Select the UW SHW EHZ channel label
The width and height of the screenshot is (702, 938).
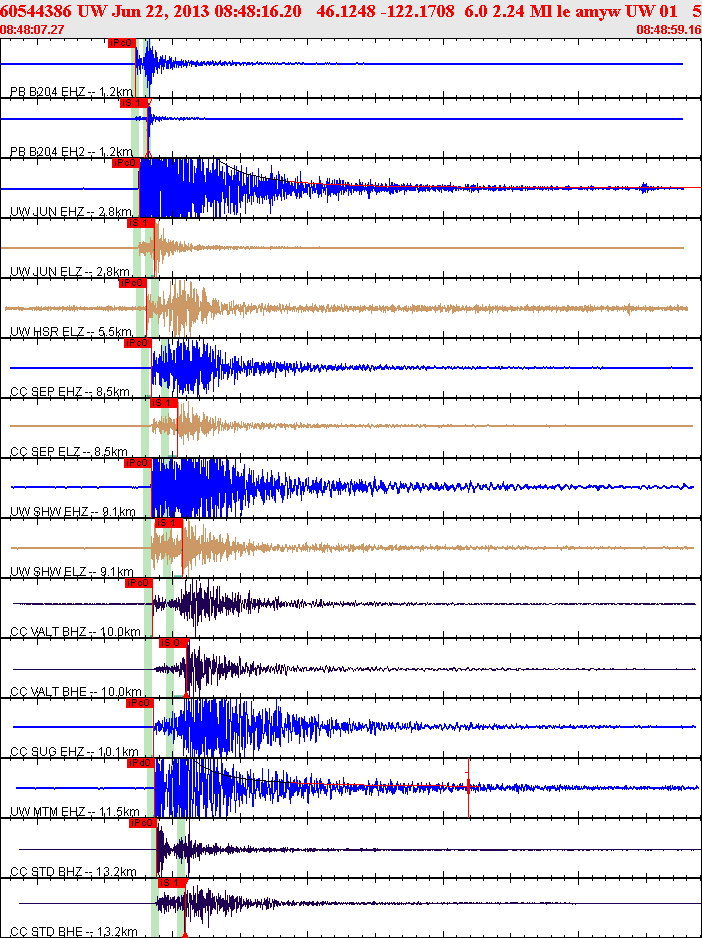coord(72,512)
